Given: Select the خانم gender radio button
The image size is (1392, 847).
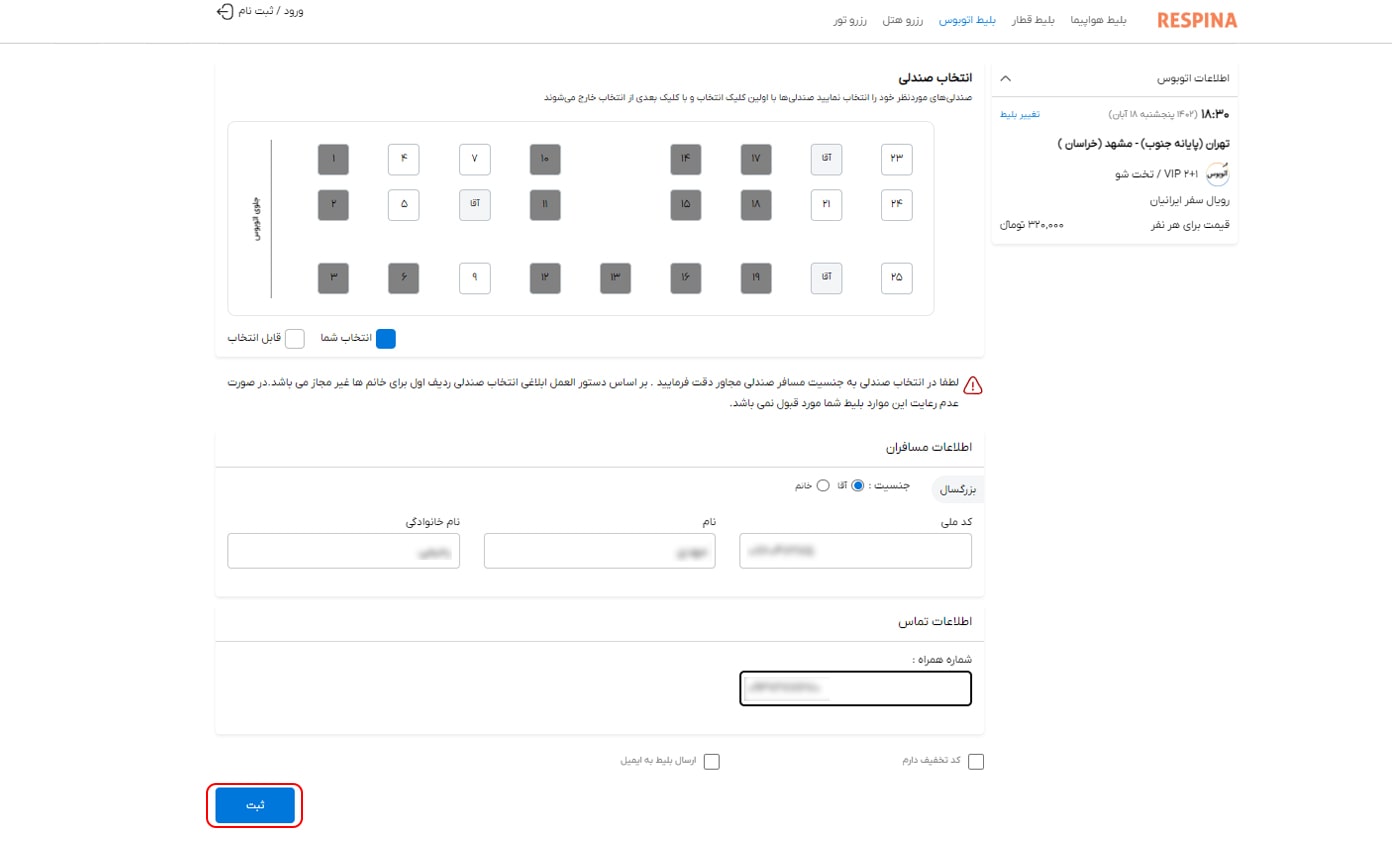Looking at the screenshot, I should 823,485.
